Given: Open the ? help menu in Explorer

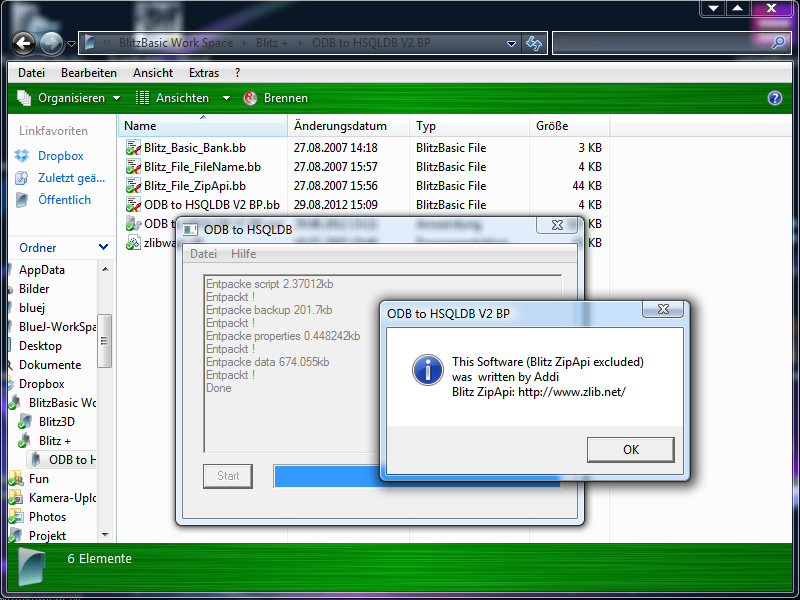Looking at the screenshot, I should pos(238,73).
